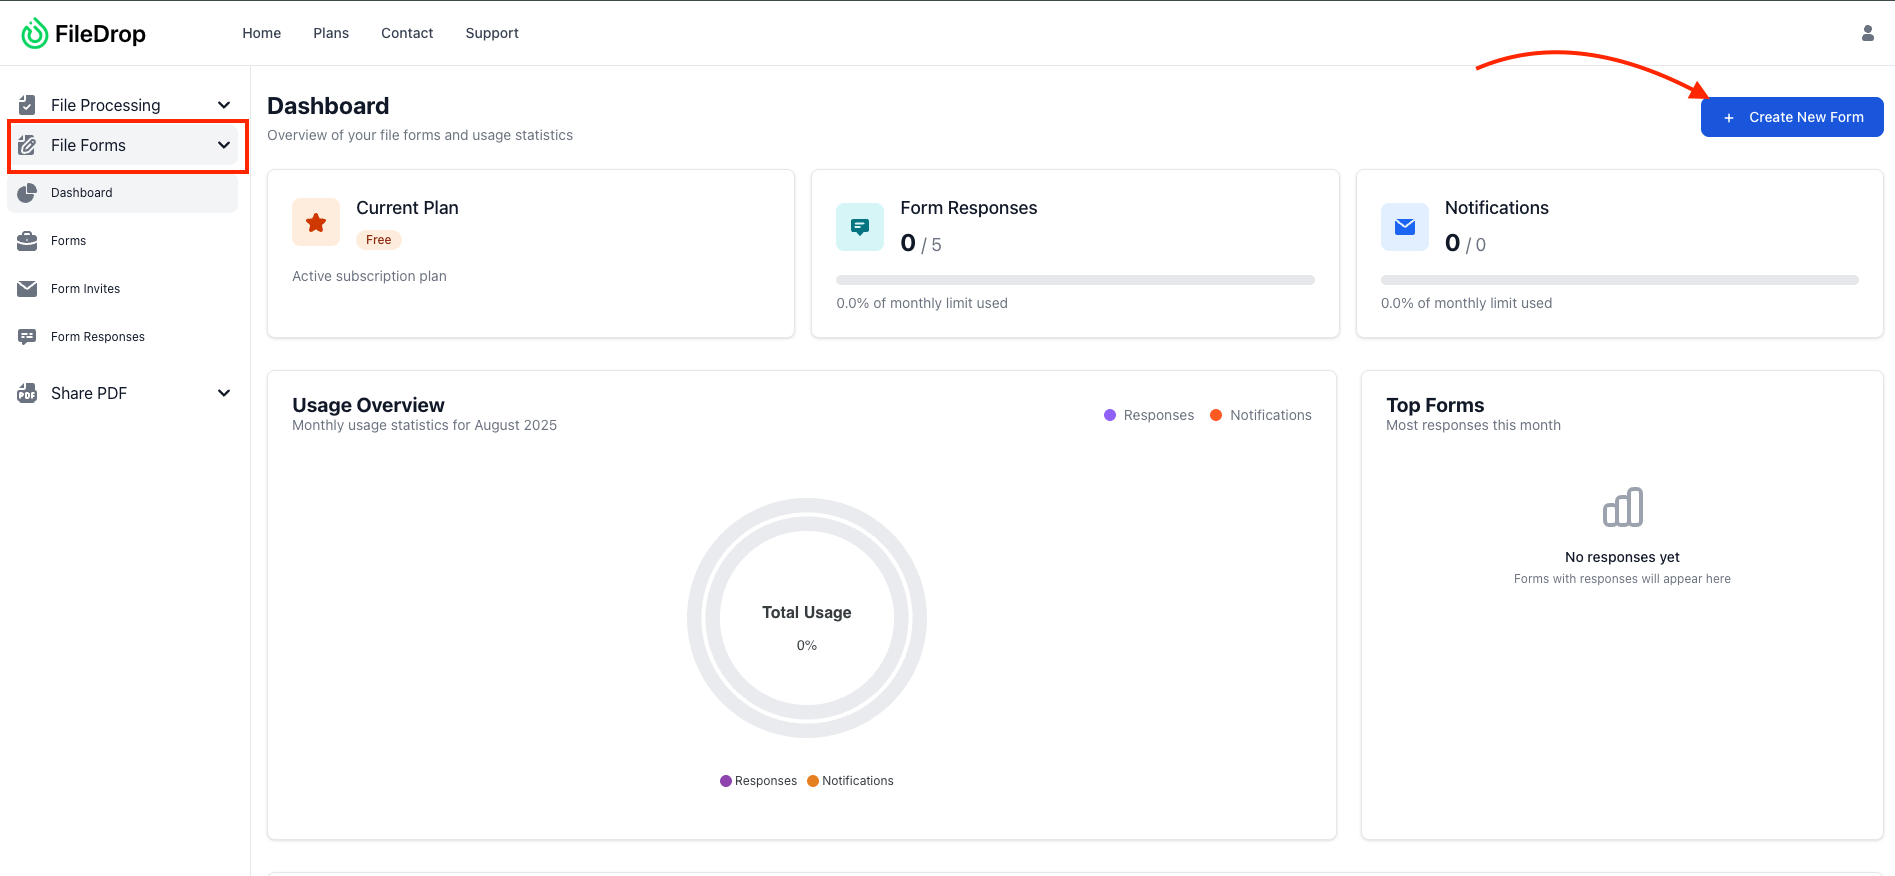Select Forms in the sidebar
Screen dimensions: 1895x876
[x=123, y=241]
